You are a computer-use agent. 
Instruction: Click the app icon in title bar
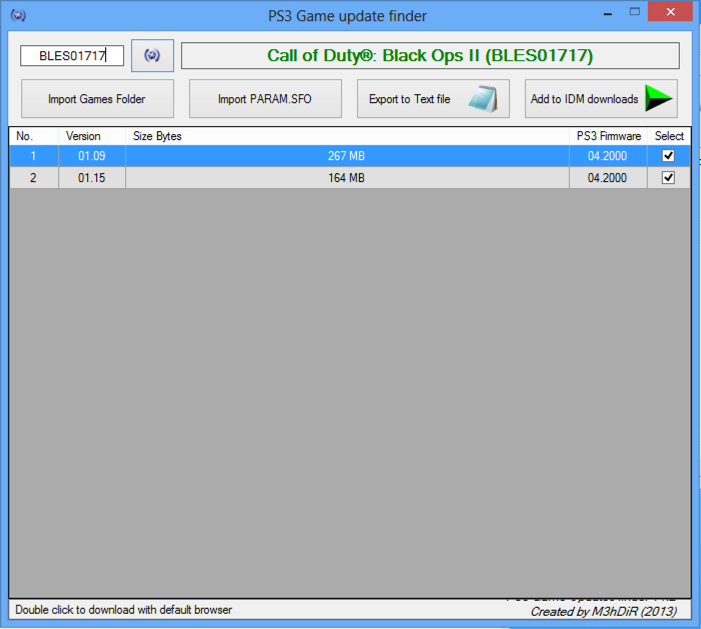[18, 15]
